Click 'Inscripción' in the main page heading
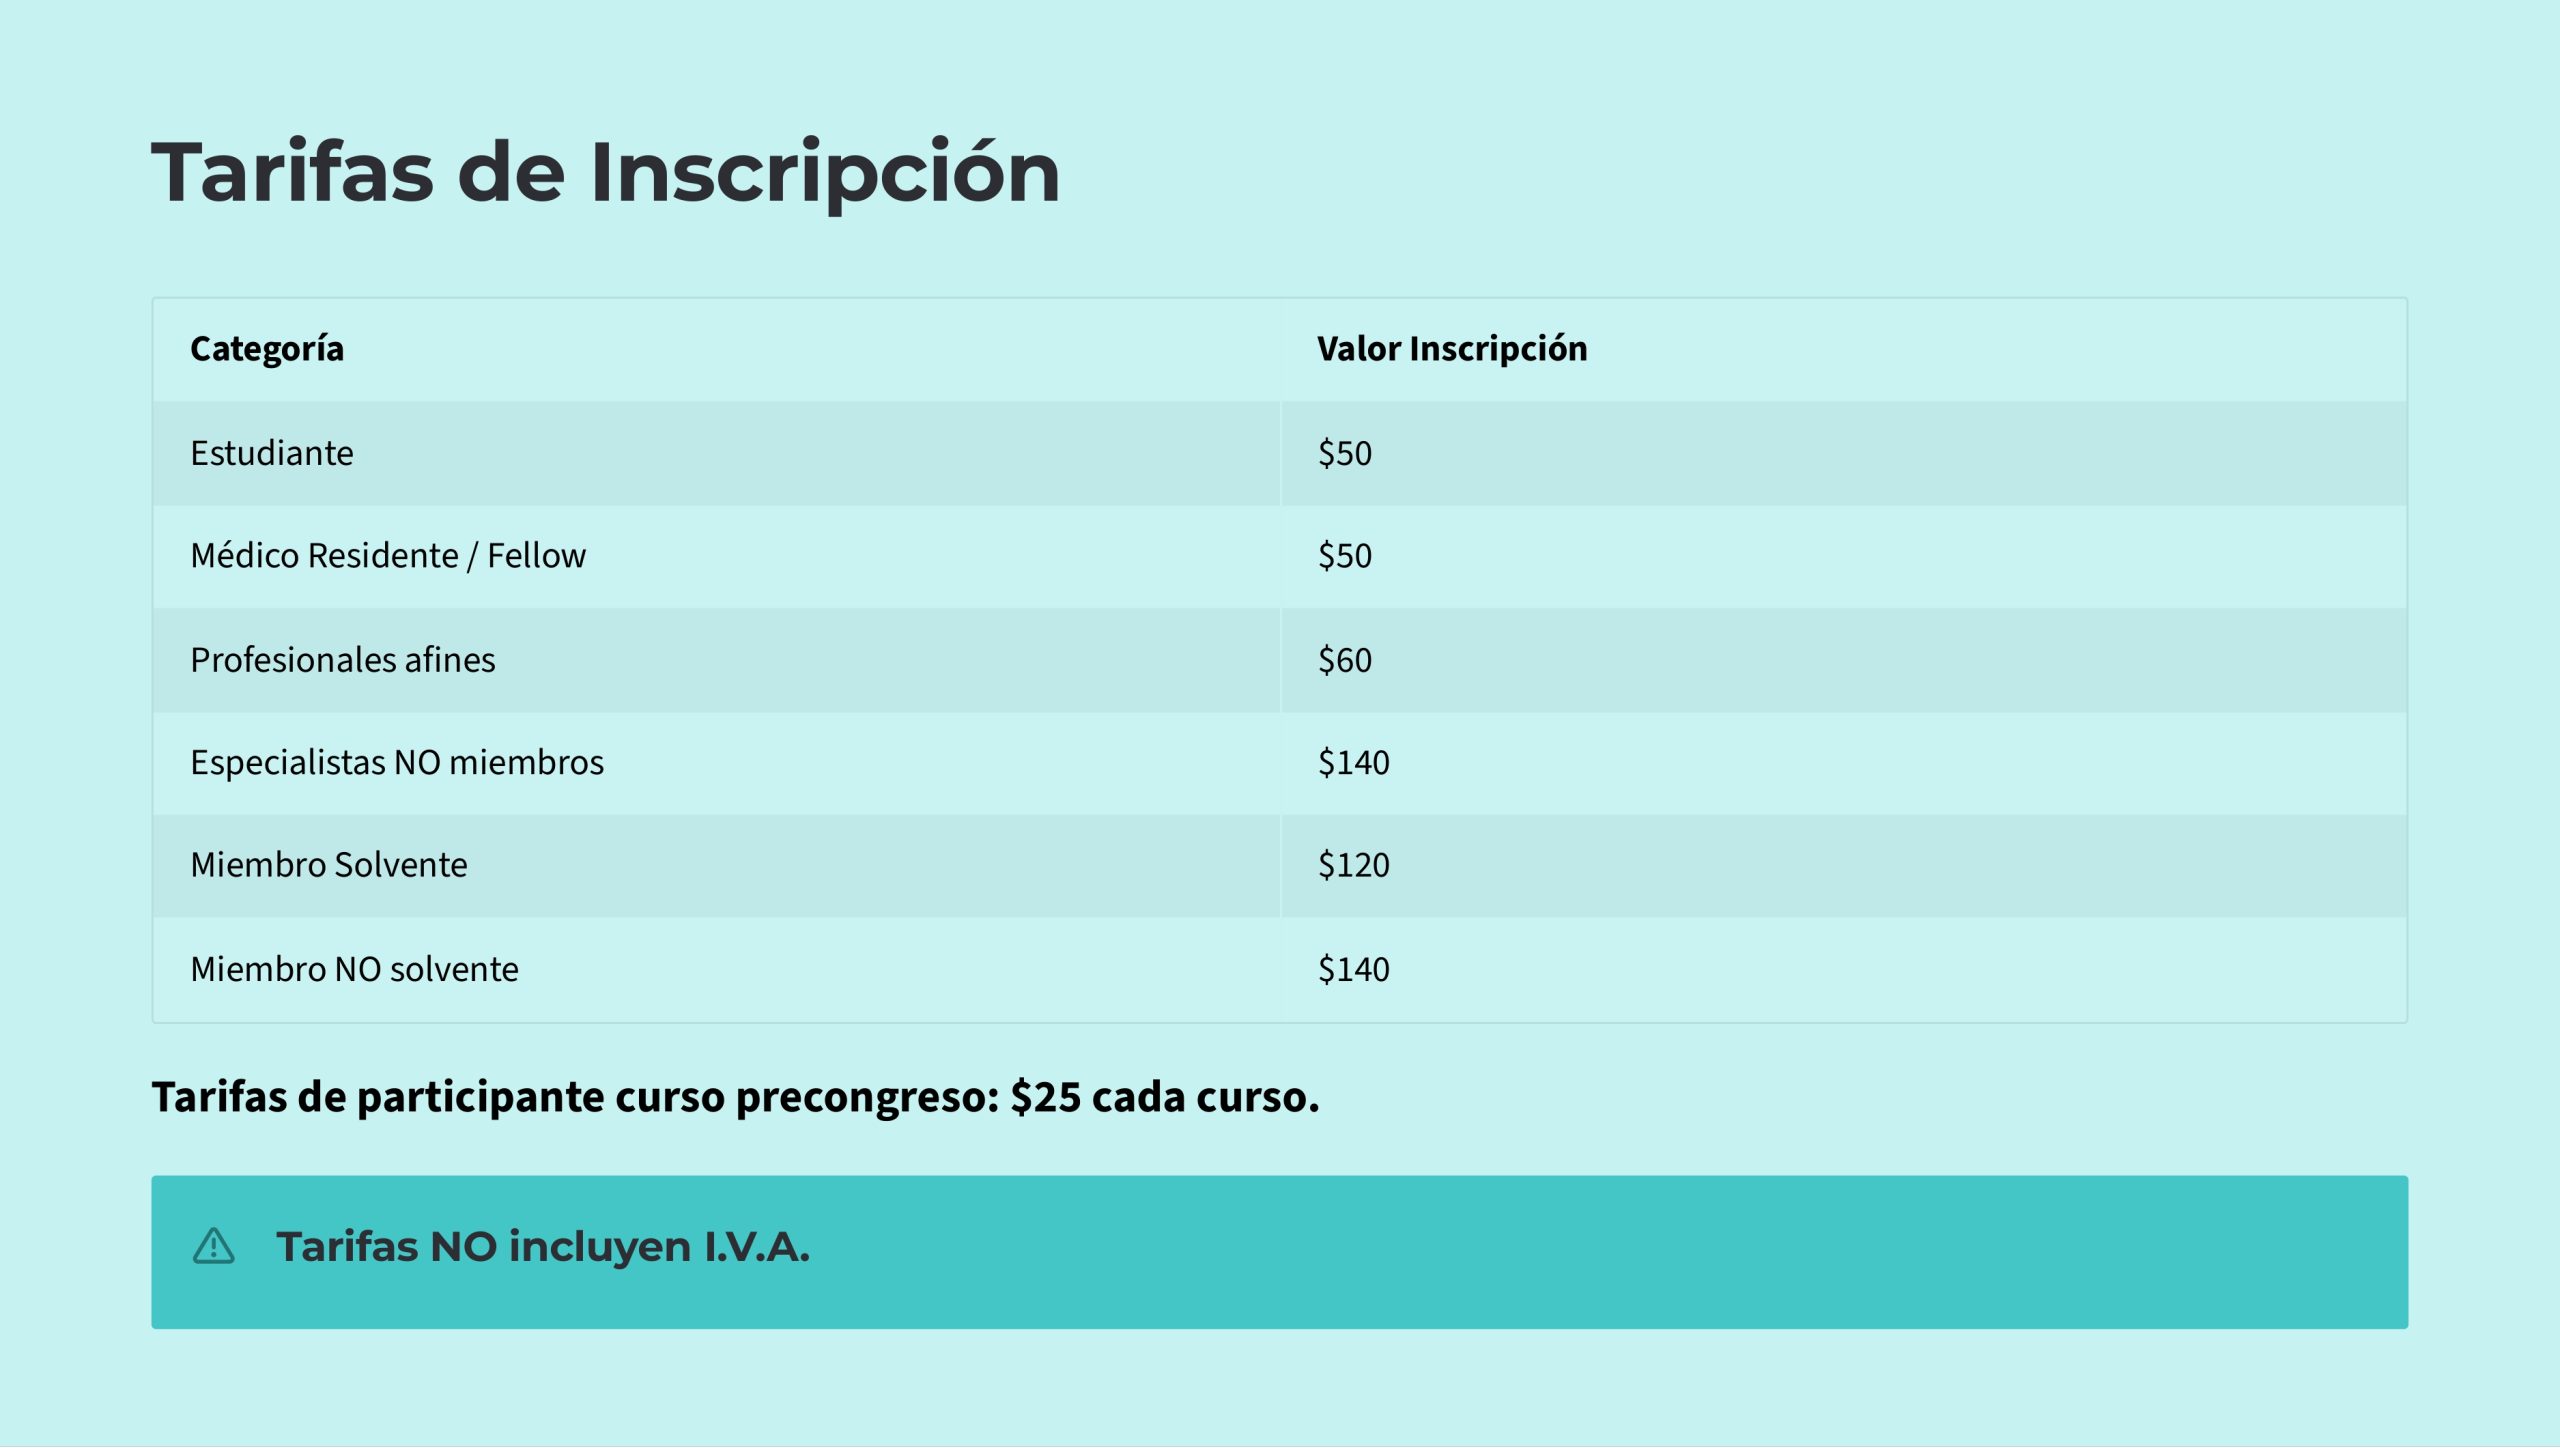 [x=824, y=173]
